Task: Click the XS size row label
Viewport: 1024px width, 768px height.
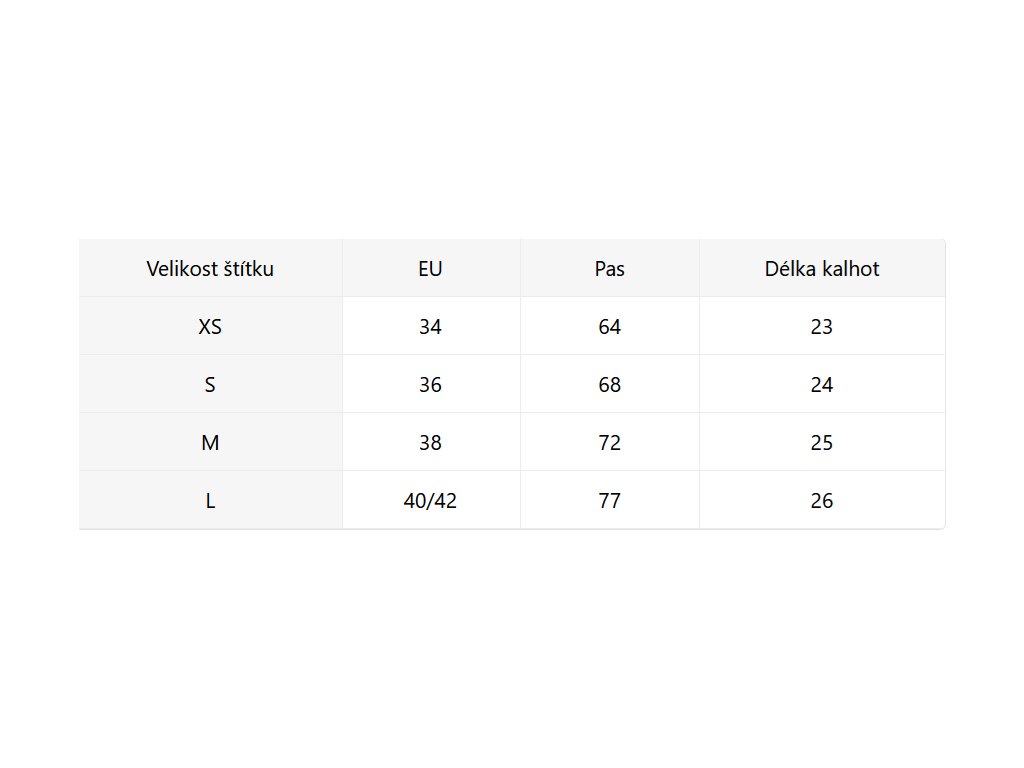Action: coord(210,327)
